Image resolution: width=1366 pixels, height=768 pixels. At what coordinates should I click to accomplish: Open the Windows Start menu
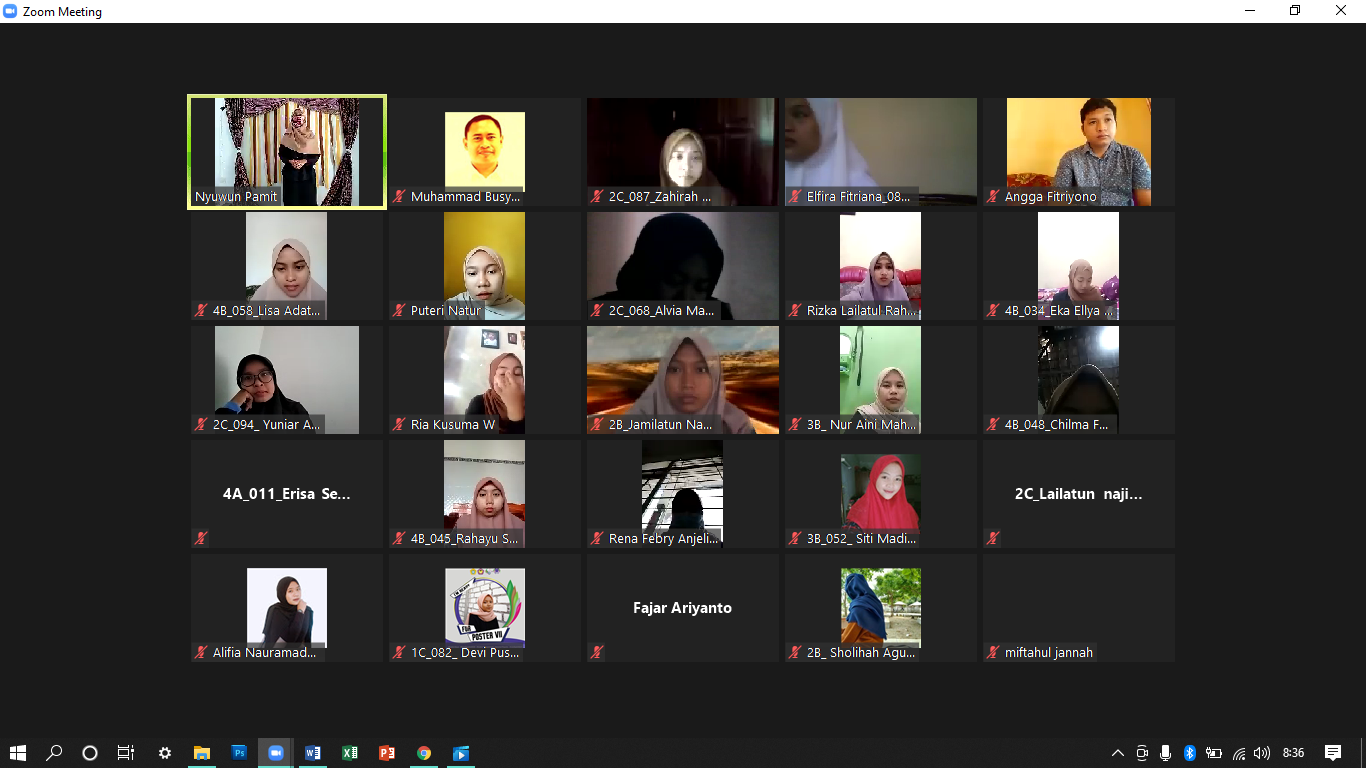pos(17,753)
